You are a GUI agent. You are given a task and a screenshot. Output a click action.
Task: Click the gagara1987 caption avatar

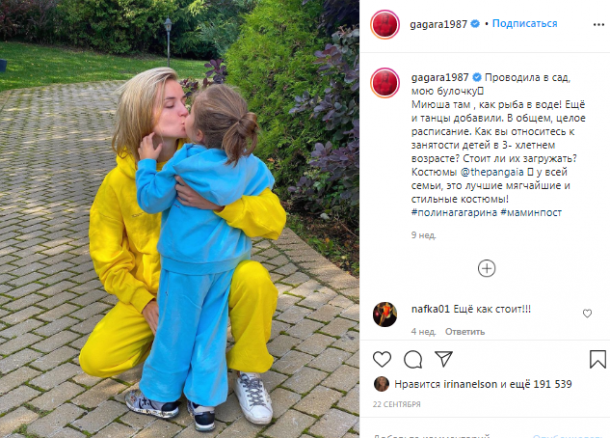click(384, 83)
